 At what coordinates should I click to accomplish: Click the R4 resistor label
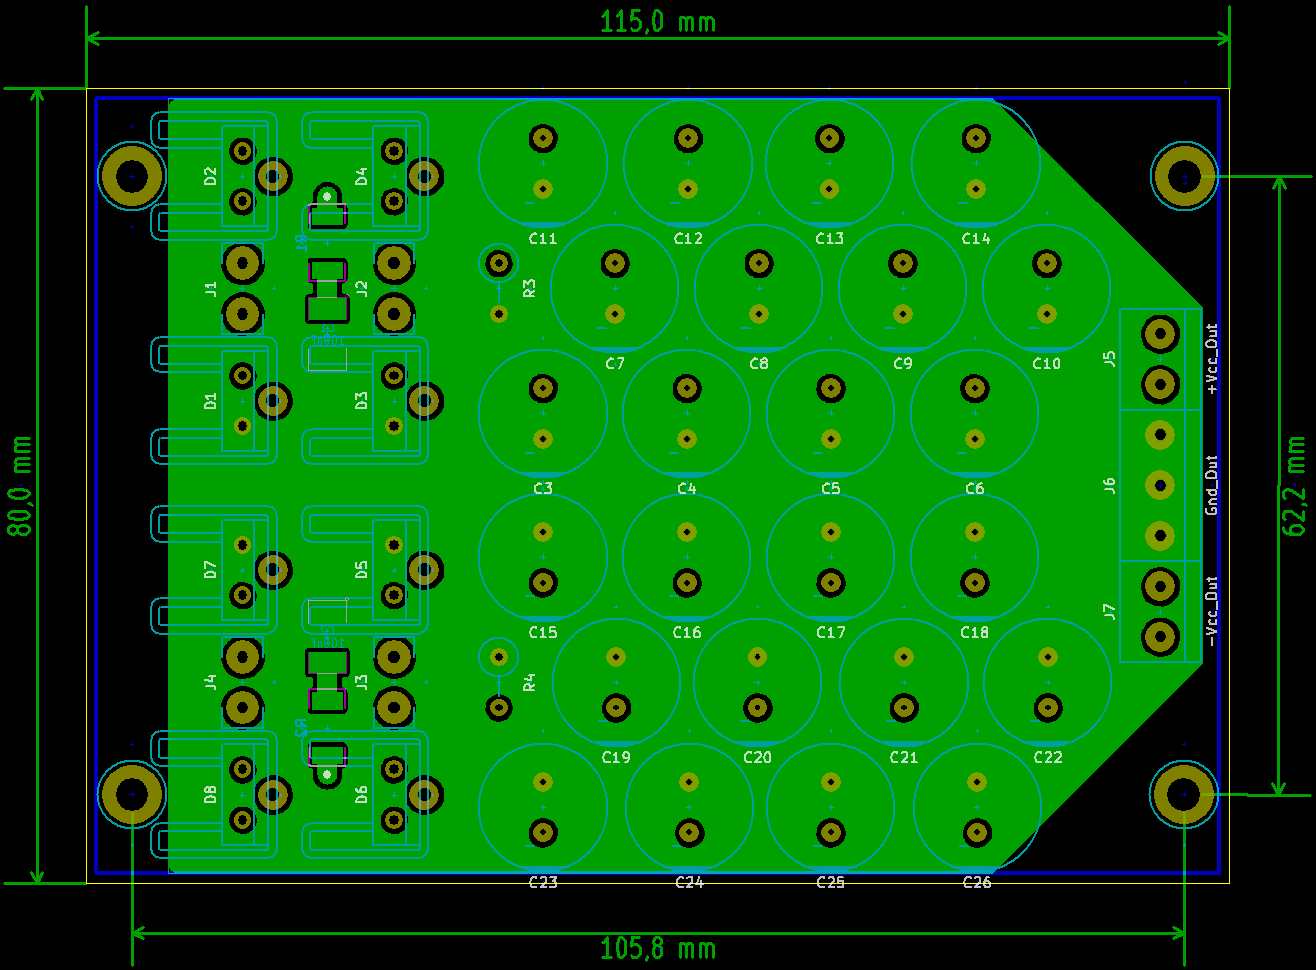click(x=530, y=682)
